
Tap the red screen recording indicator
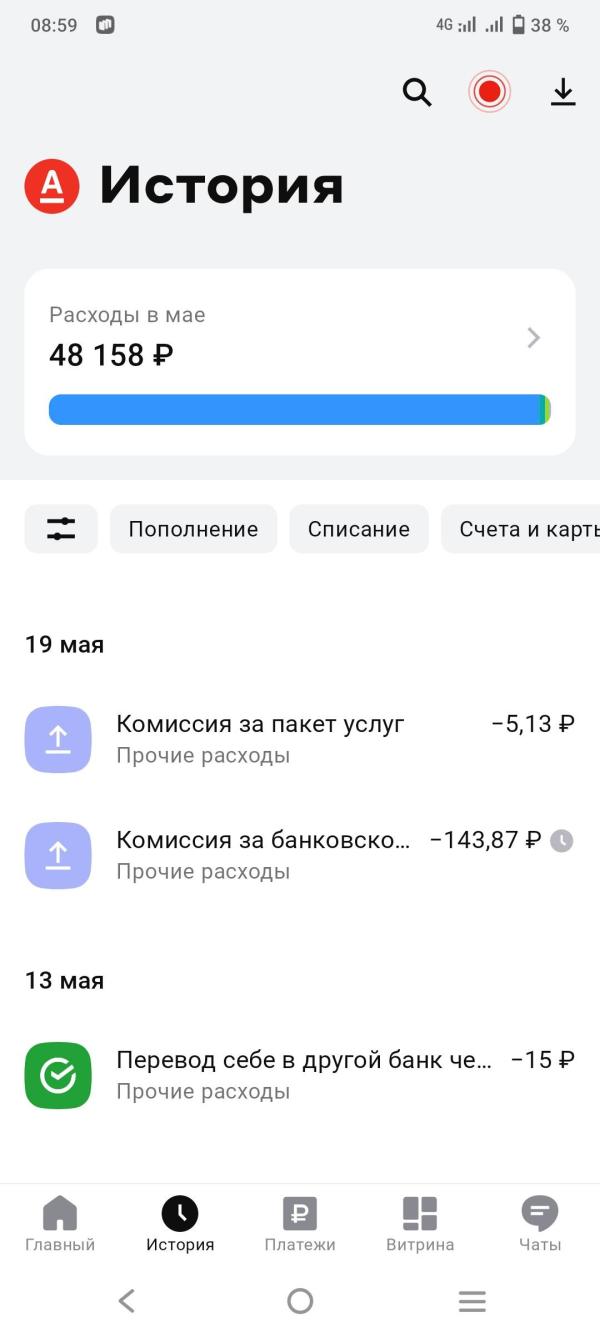click(489, 92)
